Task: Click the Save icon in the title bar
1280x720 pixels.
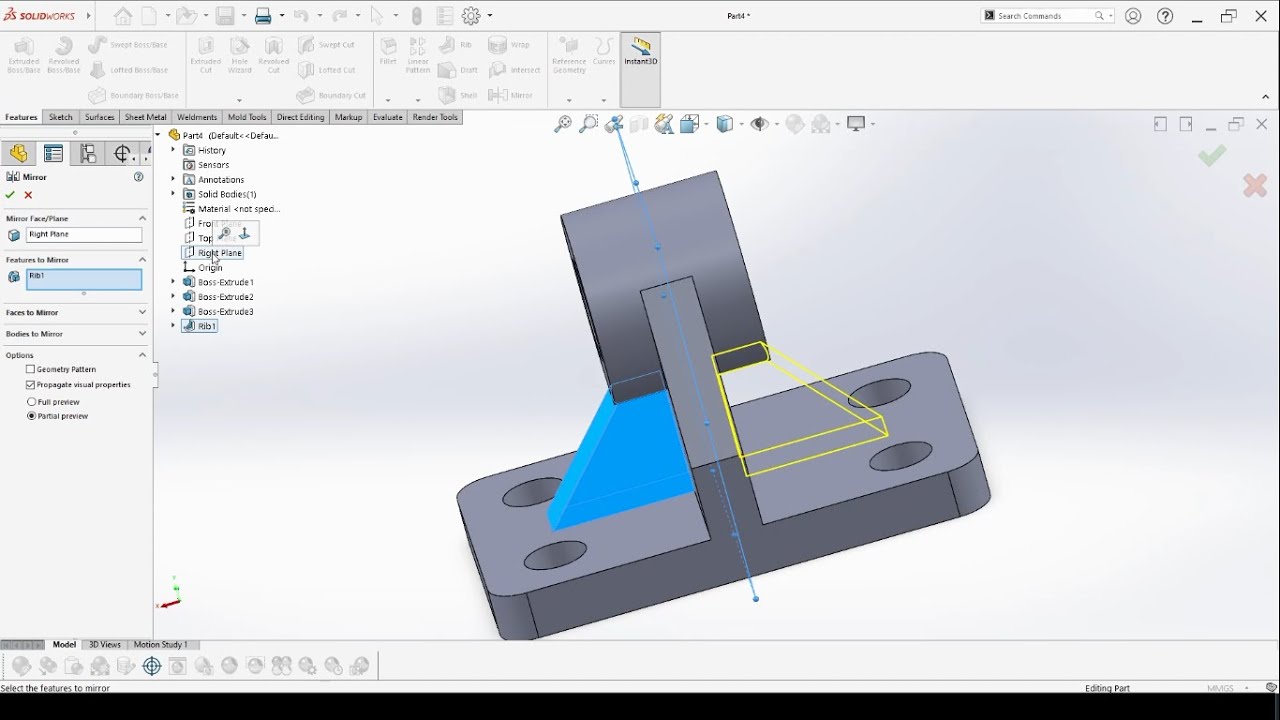Action: (x=224, y=16)
